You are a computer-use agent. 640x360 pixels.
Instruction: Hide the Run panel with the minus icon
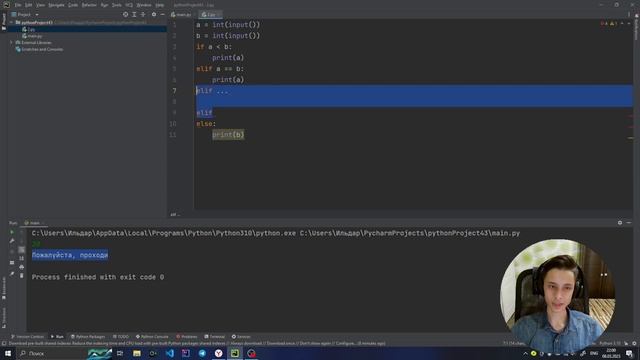pyautogui.click(x=629, y=223)
